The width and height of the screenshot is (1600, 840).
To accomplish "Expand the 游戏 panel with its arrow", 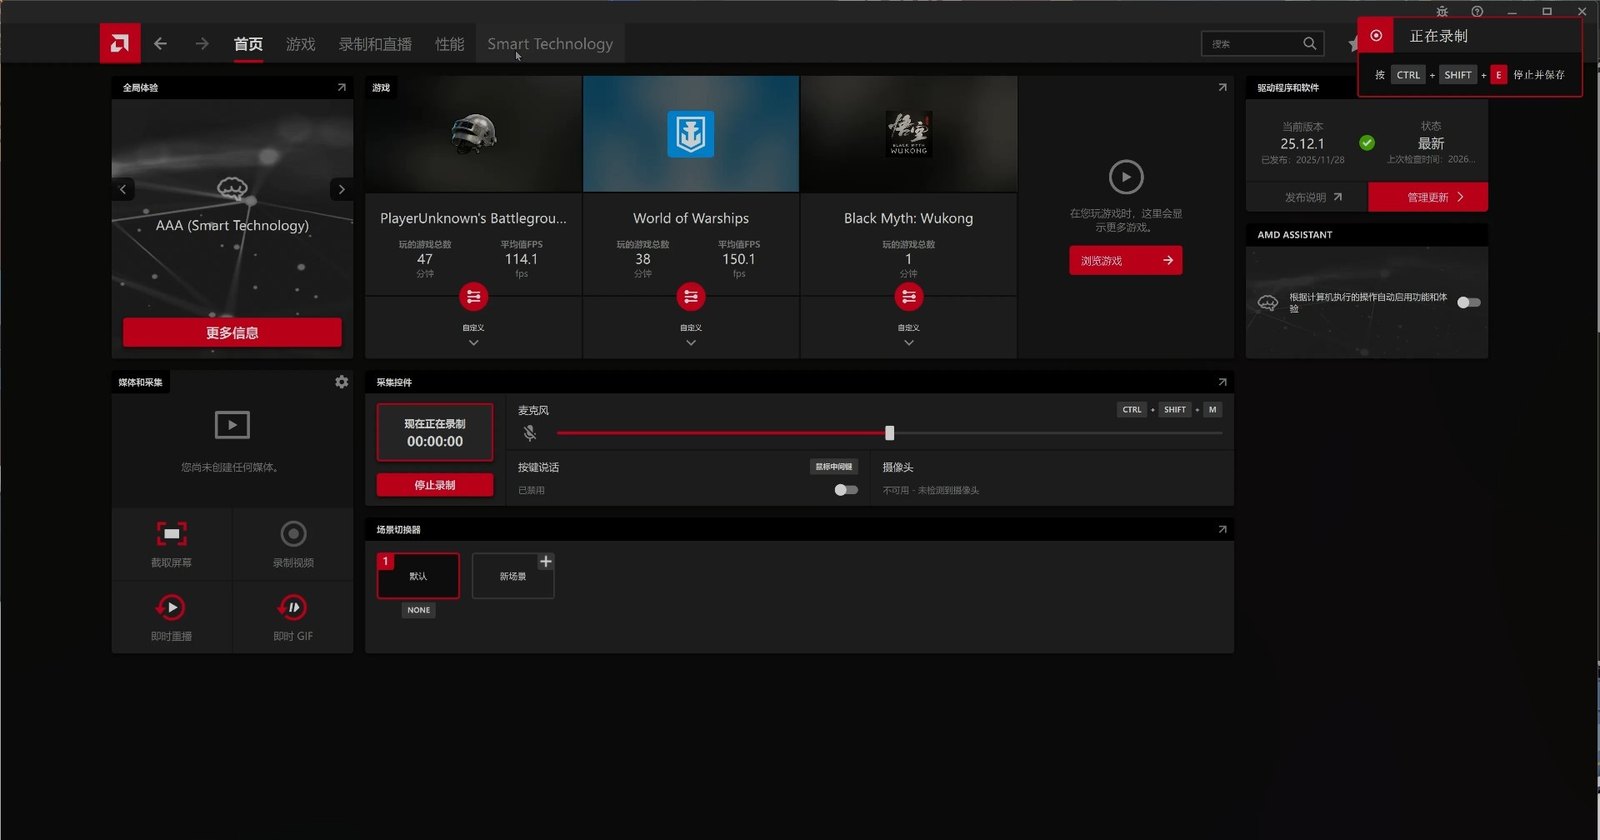I will (x=1222, y=88).
